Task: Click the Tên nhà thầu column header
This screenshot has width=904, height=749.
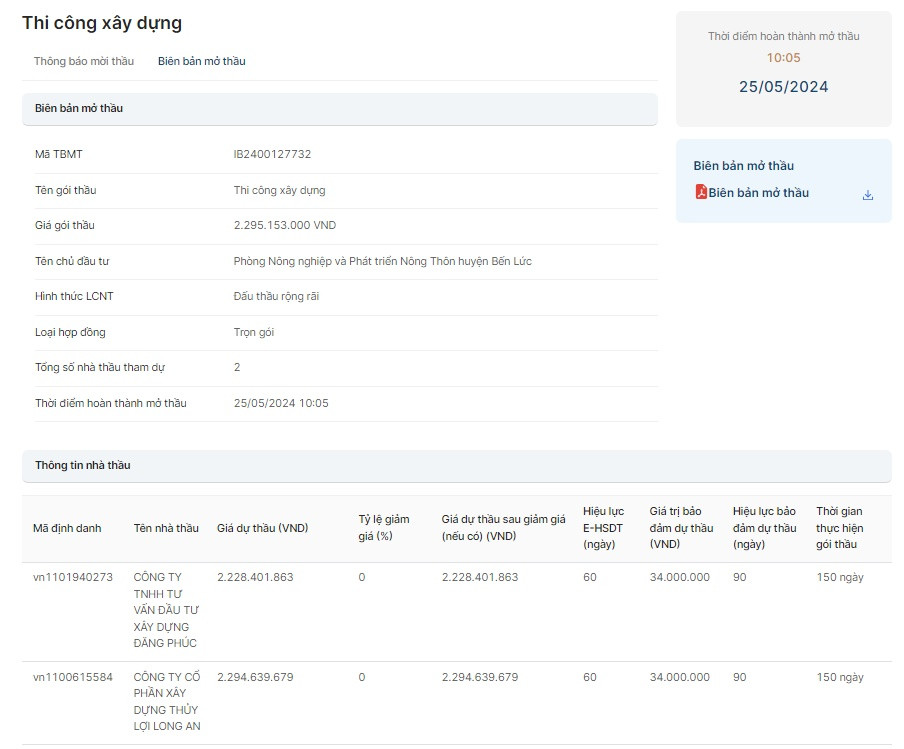Action: click(x=166, y=528)
